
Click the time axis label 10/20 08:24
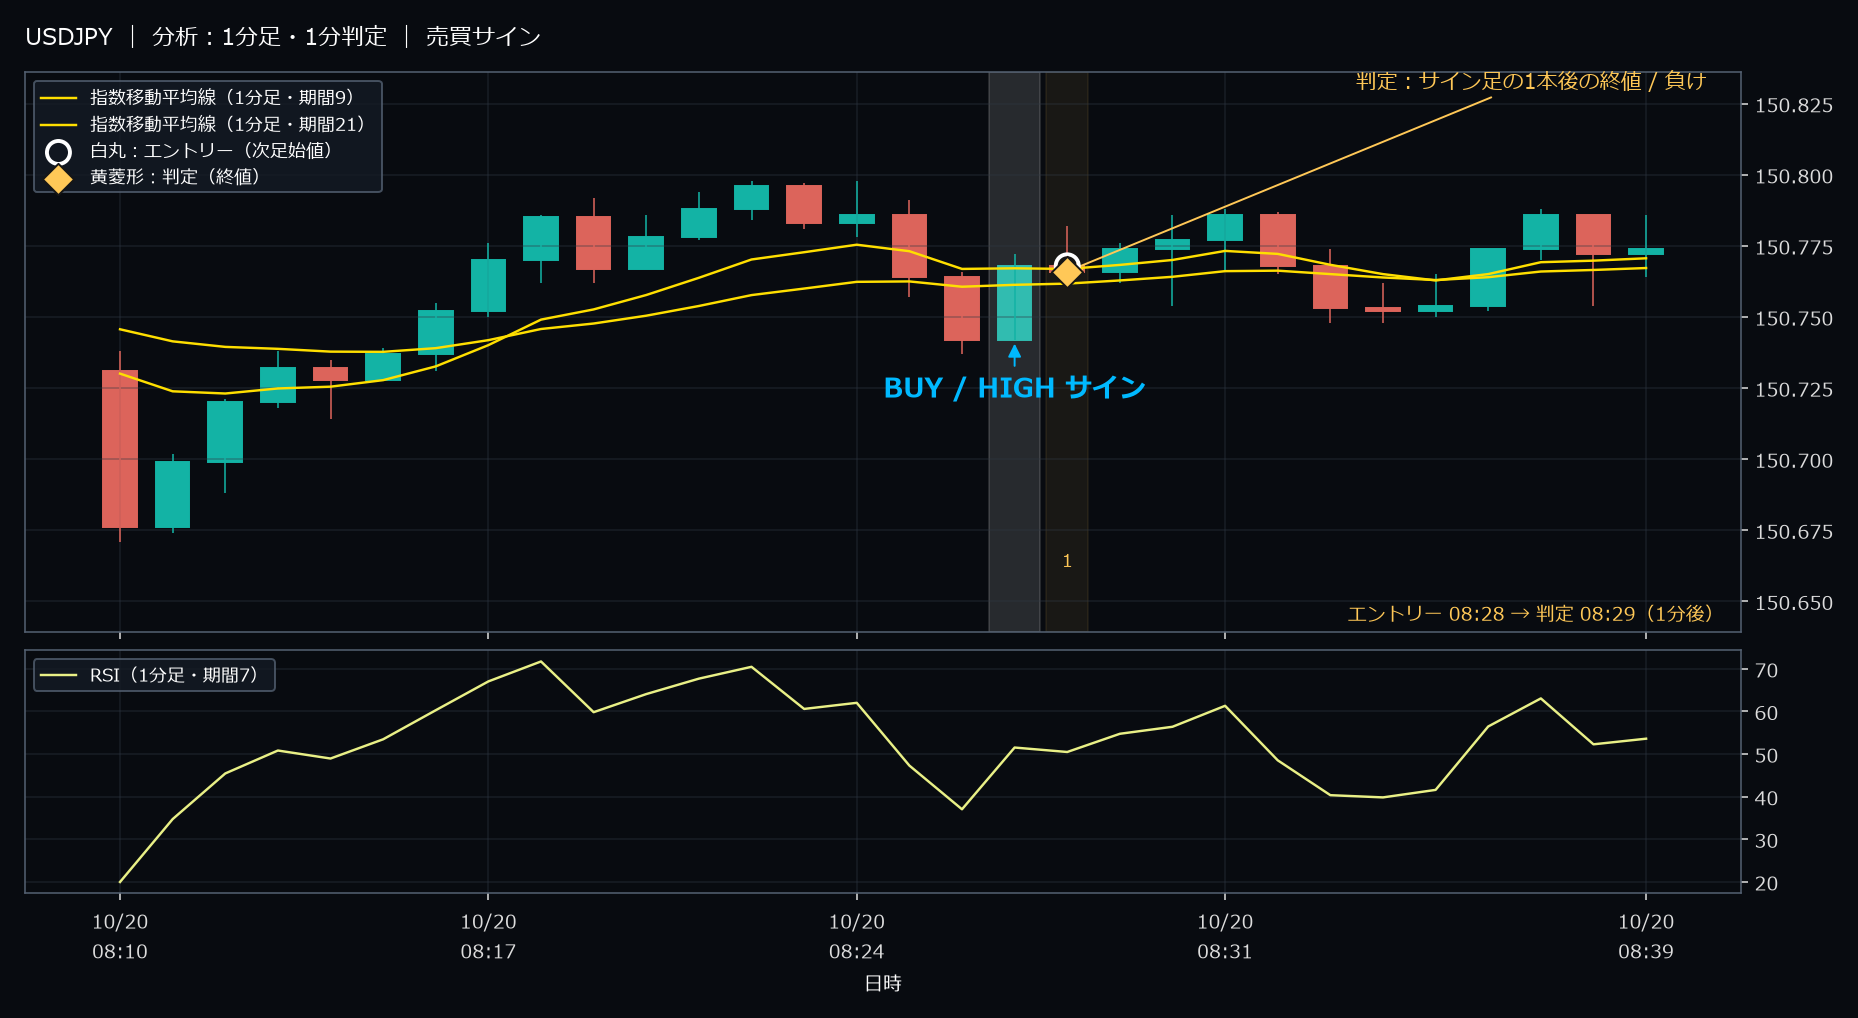(857, 937)
